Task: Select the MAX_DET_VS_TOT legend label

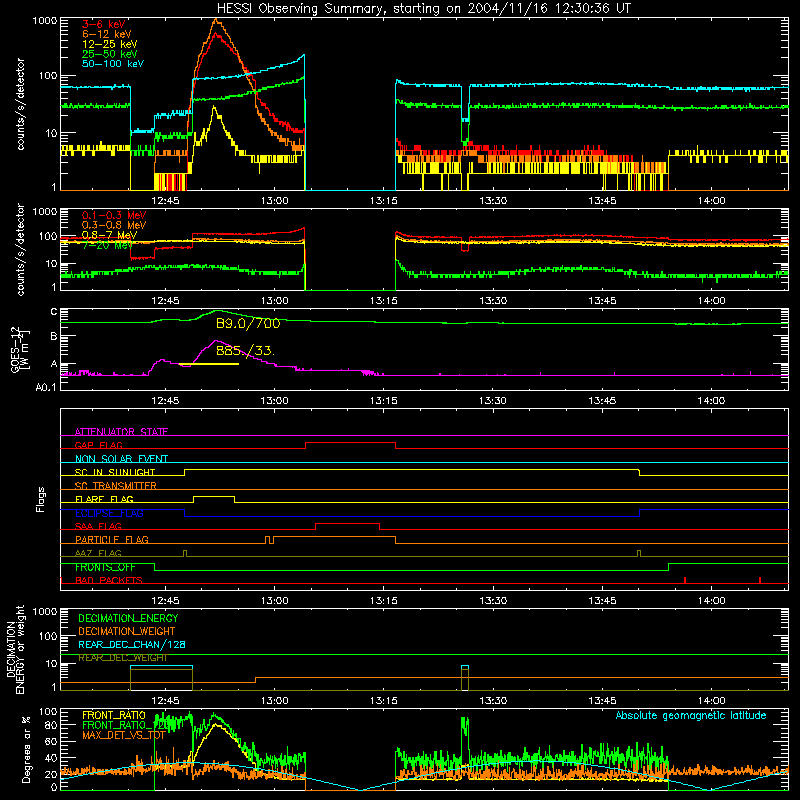Action: pyautogui.click(x=123, y=735)
